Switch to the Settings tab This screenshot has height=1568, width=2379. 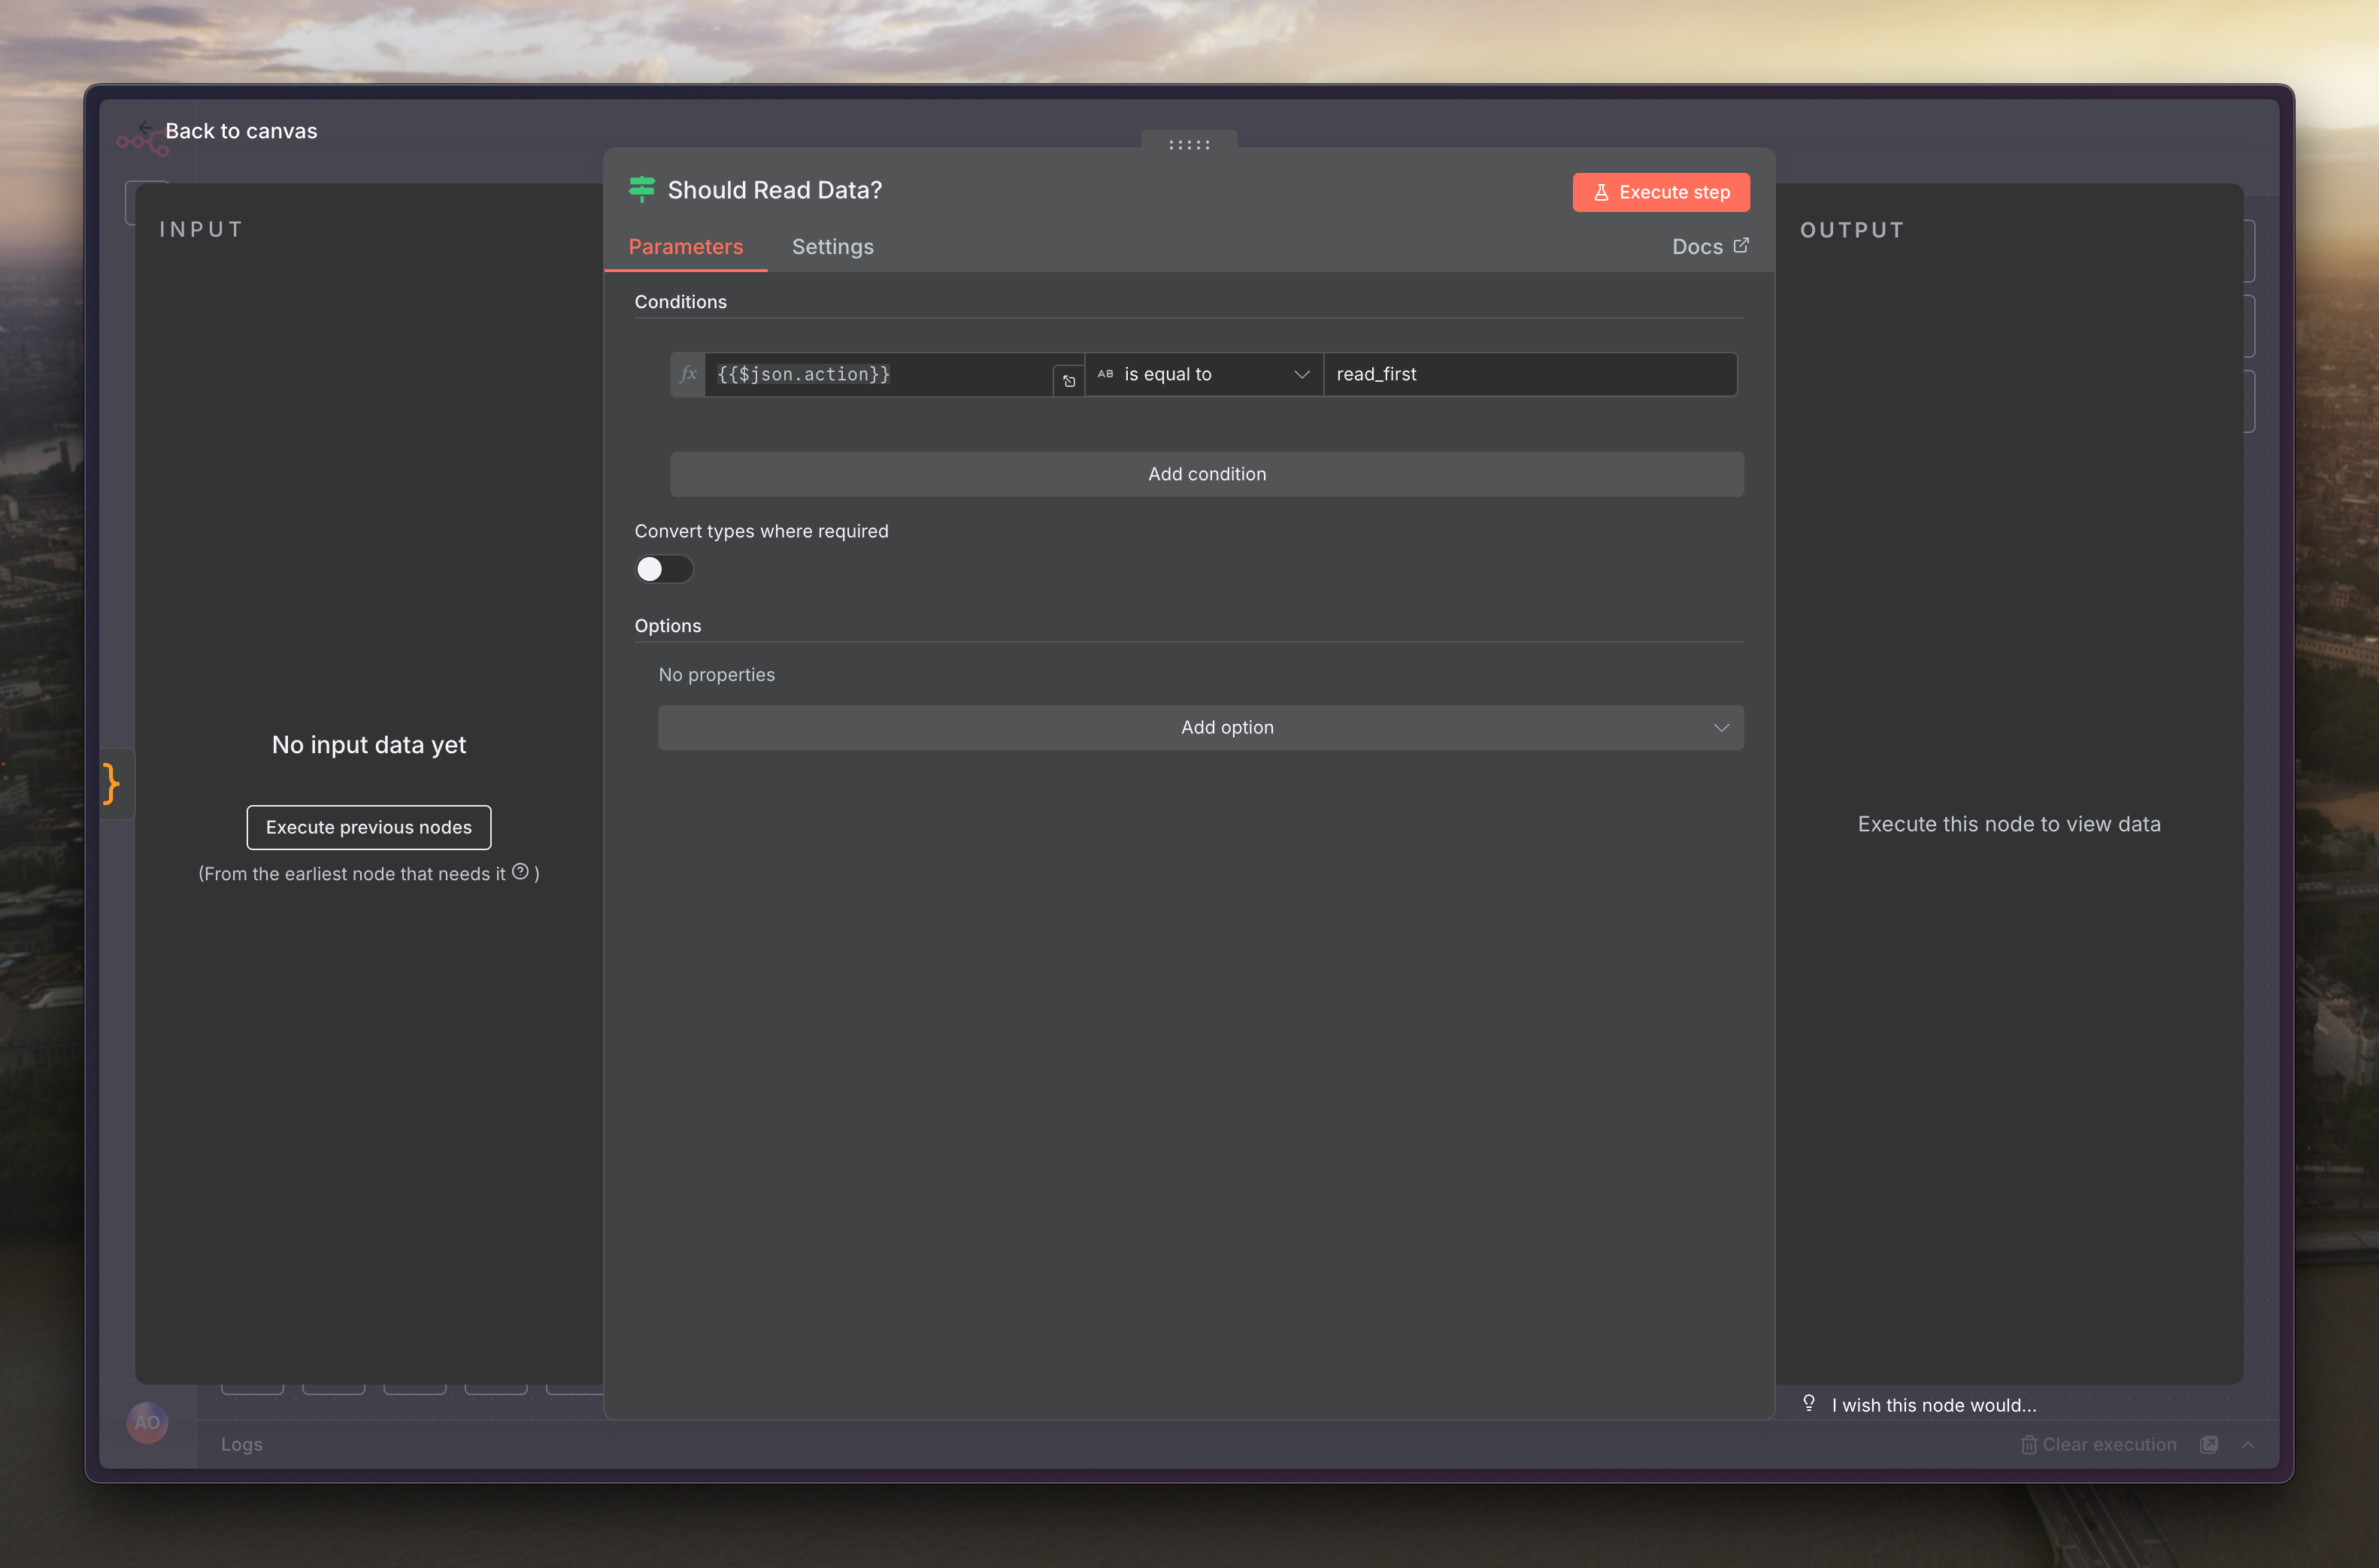click(x=832, y=247)
